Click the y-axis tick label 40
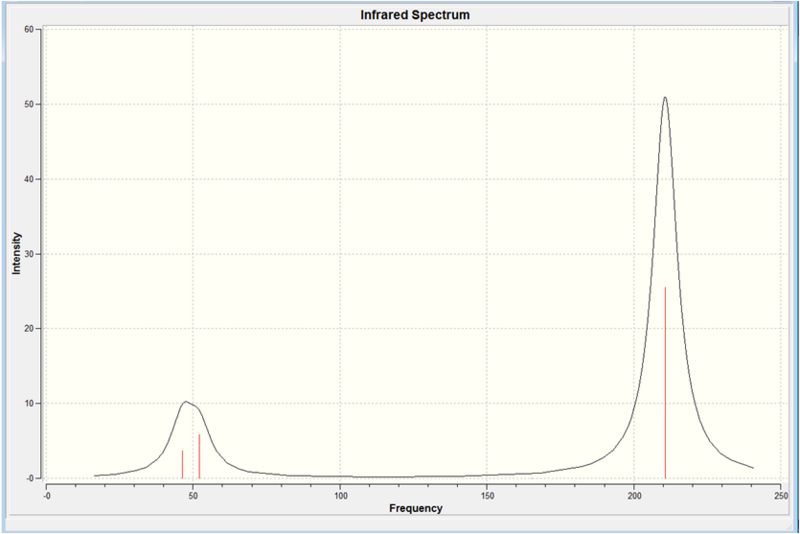 click(x=29, y=179)
